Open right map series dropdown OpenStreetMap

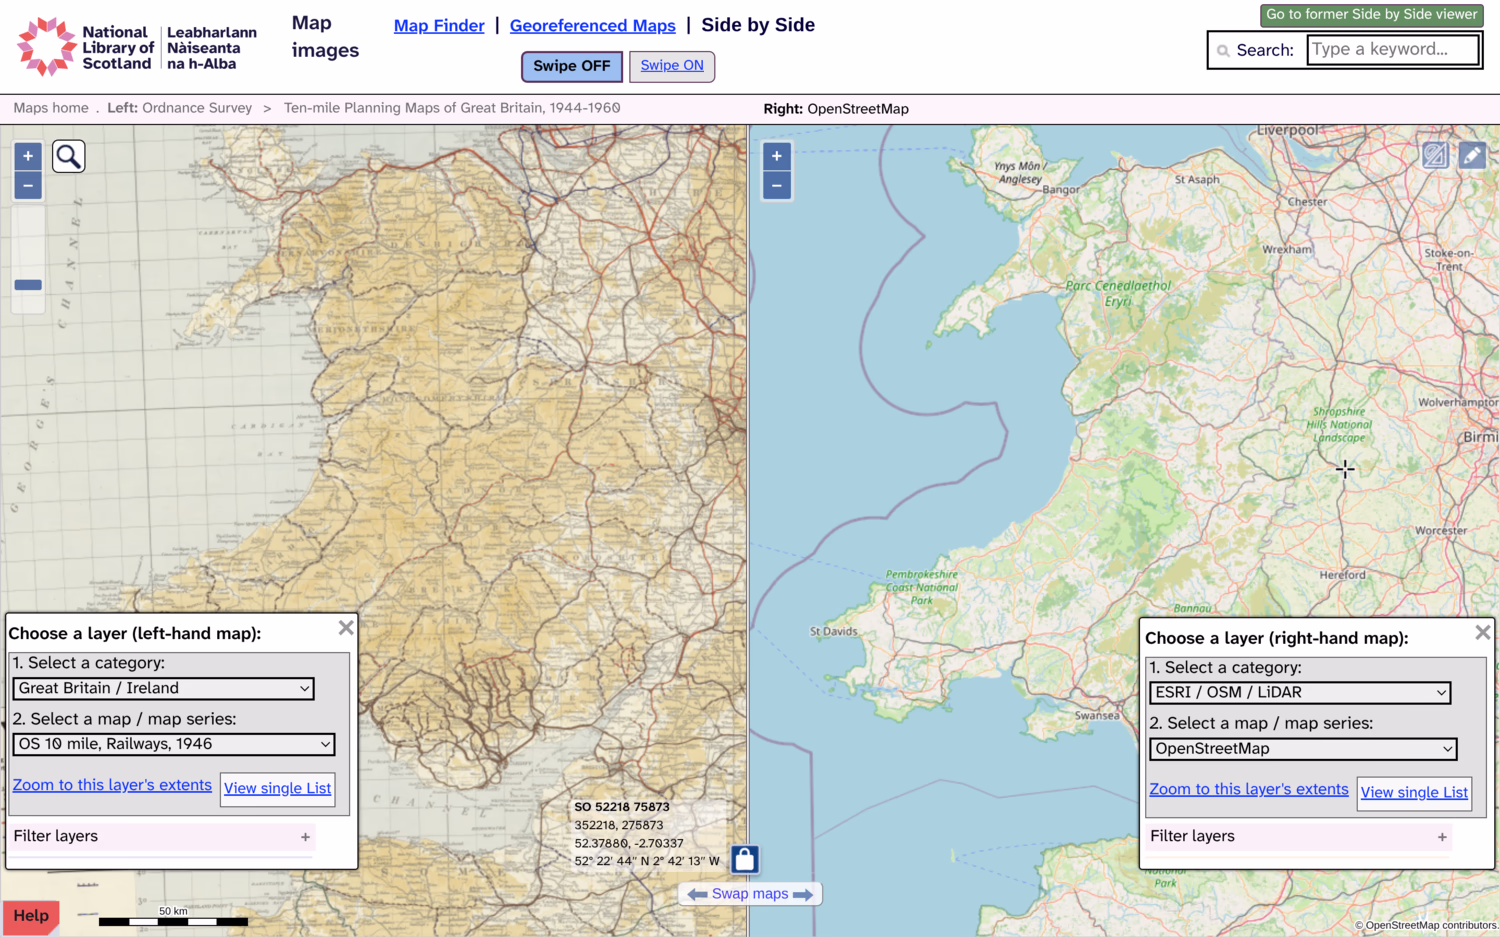coord(1304,749)
